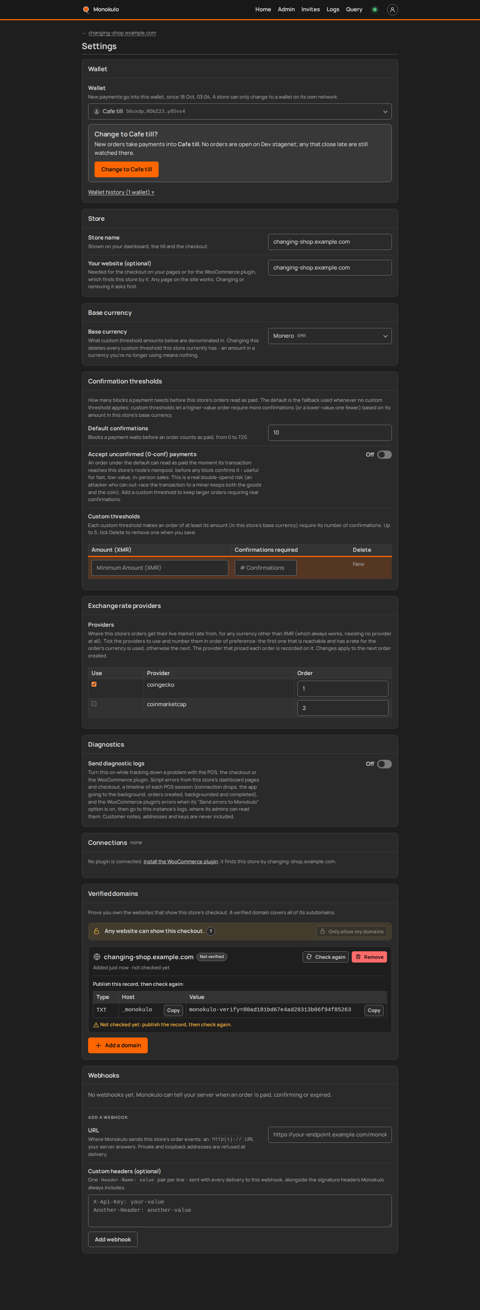Screen dimensions: 480x1310
Task: Click the unlocked padlock icon in checkout banner
Action: click(x=97, y=931)
